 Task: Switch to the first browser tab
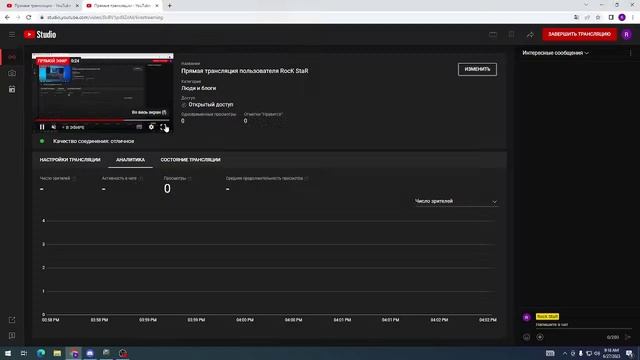[x=42, y=6]
